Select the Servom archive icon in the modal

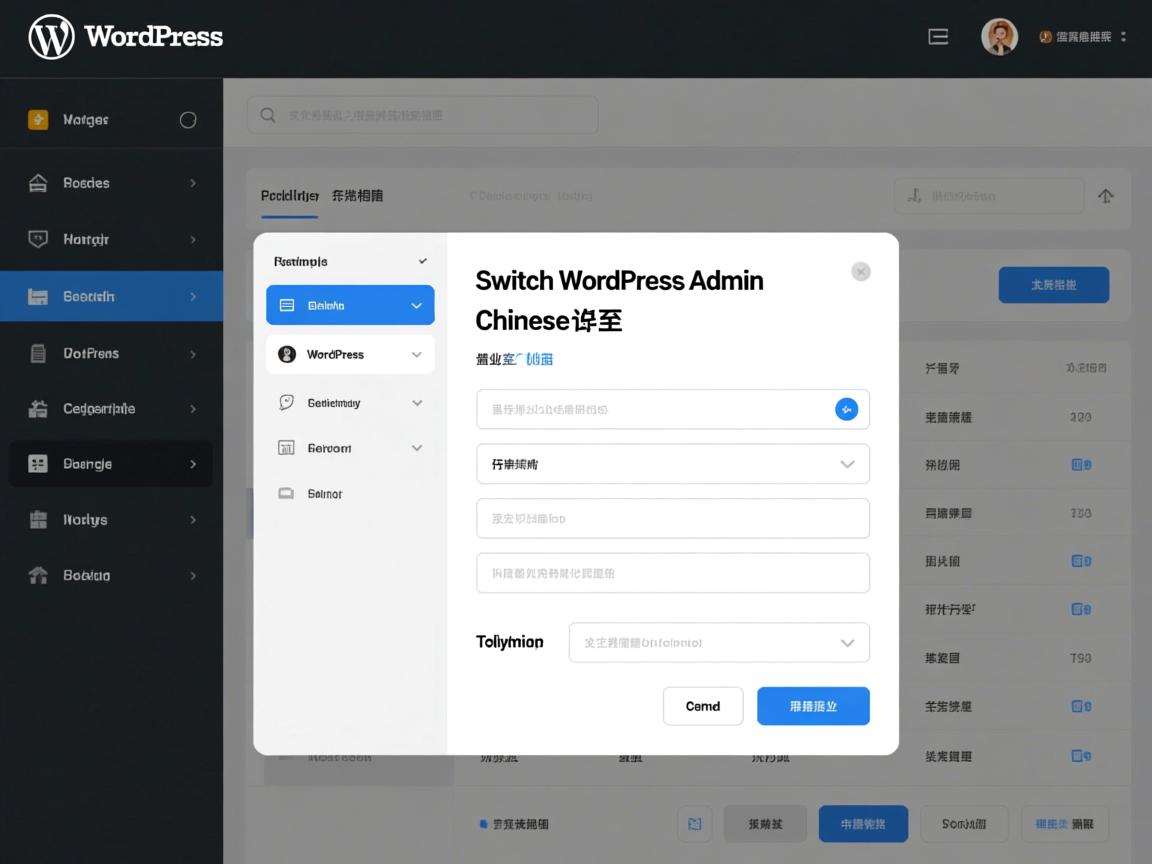[287, 448]
